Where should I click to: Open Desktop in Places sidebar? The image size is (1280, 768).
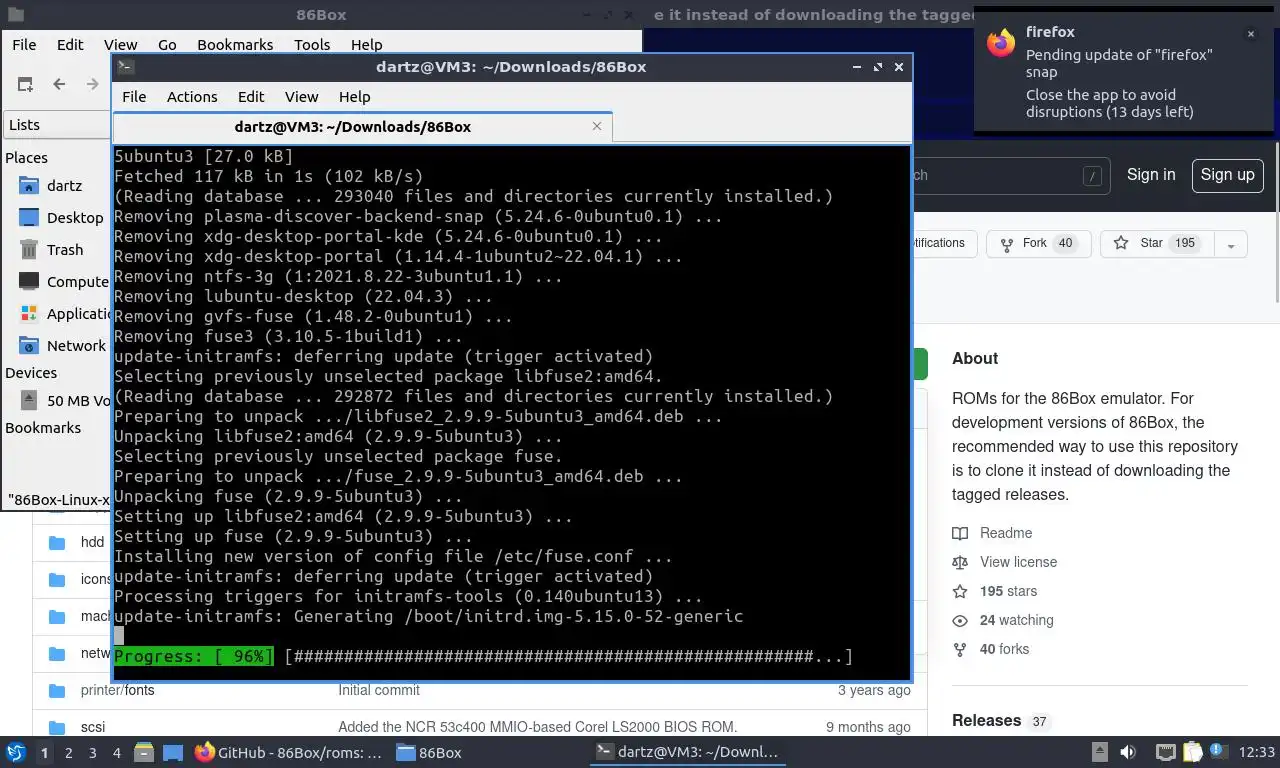pos(75,218)
